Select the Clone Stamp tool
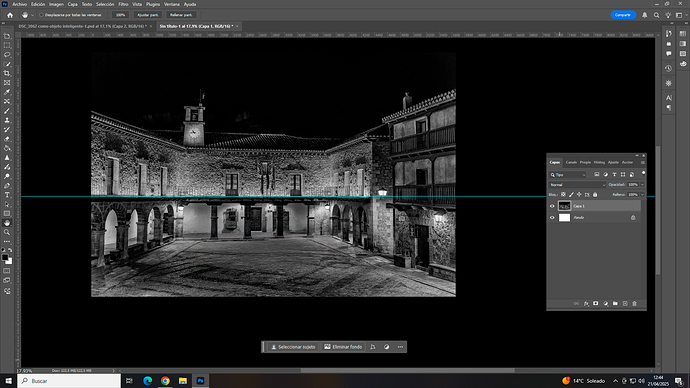The image size is (690, 388). click(x=7, y=120)
